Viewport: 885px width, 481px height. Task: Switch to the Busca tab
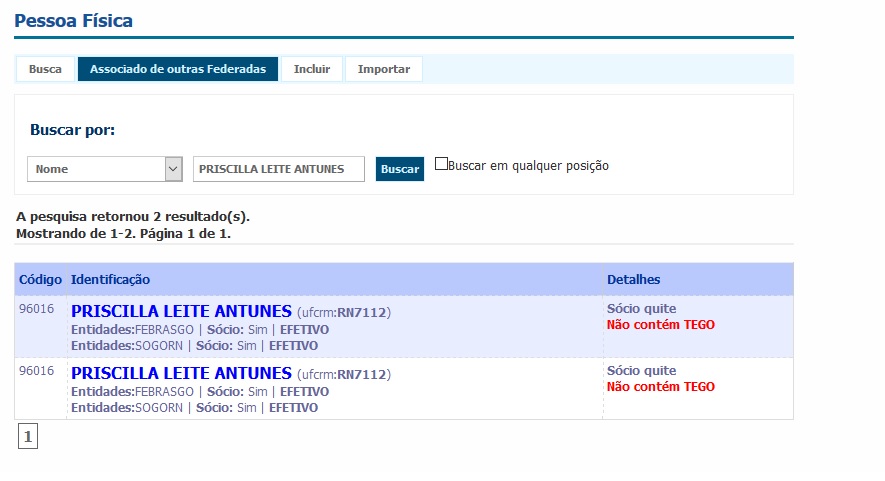[45, 69]
